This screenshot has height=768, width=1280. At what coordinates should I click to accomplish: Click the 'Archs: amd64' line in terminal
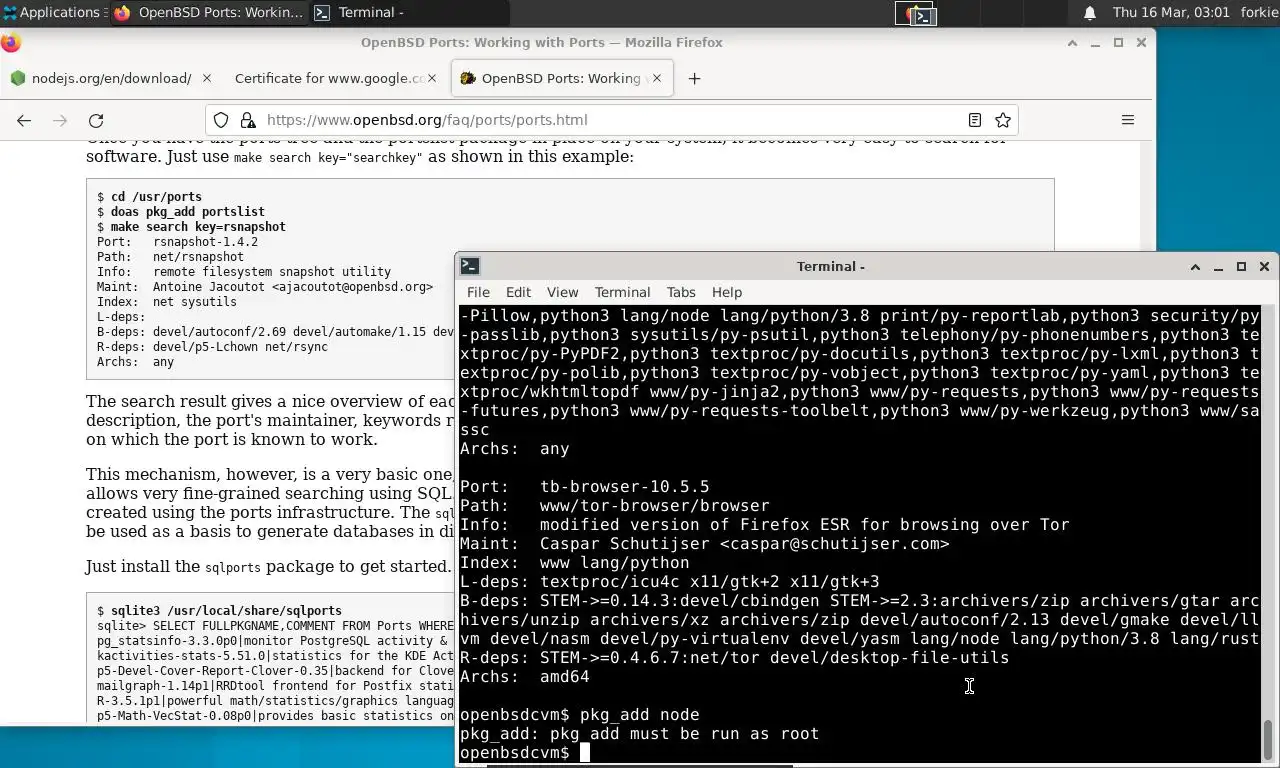(524, 677)
